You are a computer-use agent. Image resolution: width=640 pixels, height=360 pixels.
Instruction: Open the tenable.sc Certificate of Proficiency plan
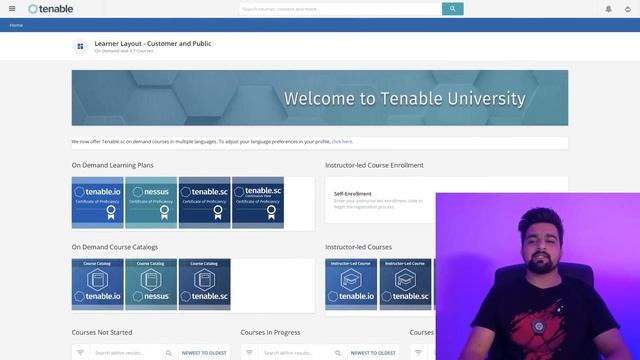(x=204, y=202)
